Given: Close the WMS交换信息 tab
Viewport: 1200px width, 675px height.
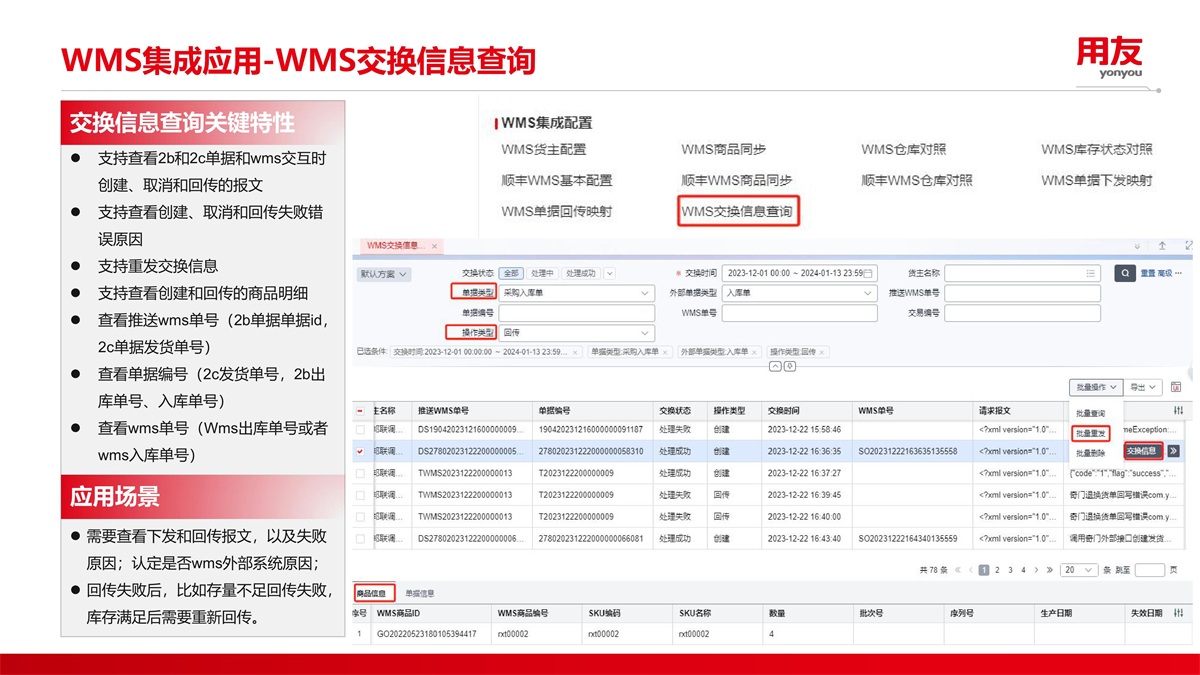Looking at the screenshot, I should coord(436,245).
